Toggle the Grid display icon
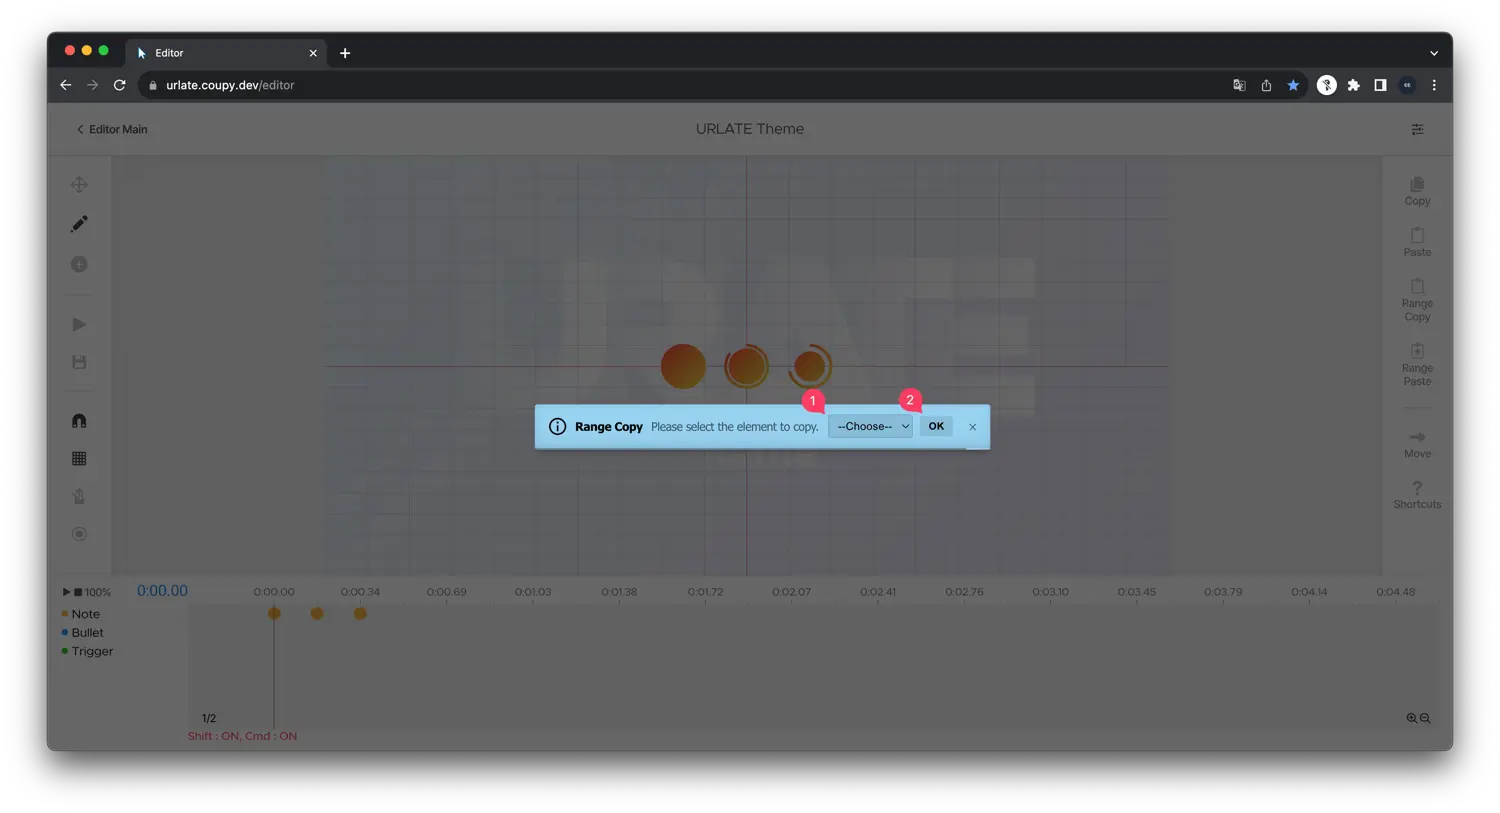Viewport: 1500px width, 813px height. pyautogui.click(x=78, y=457)
